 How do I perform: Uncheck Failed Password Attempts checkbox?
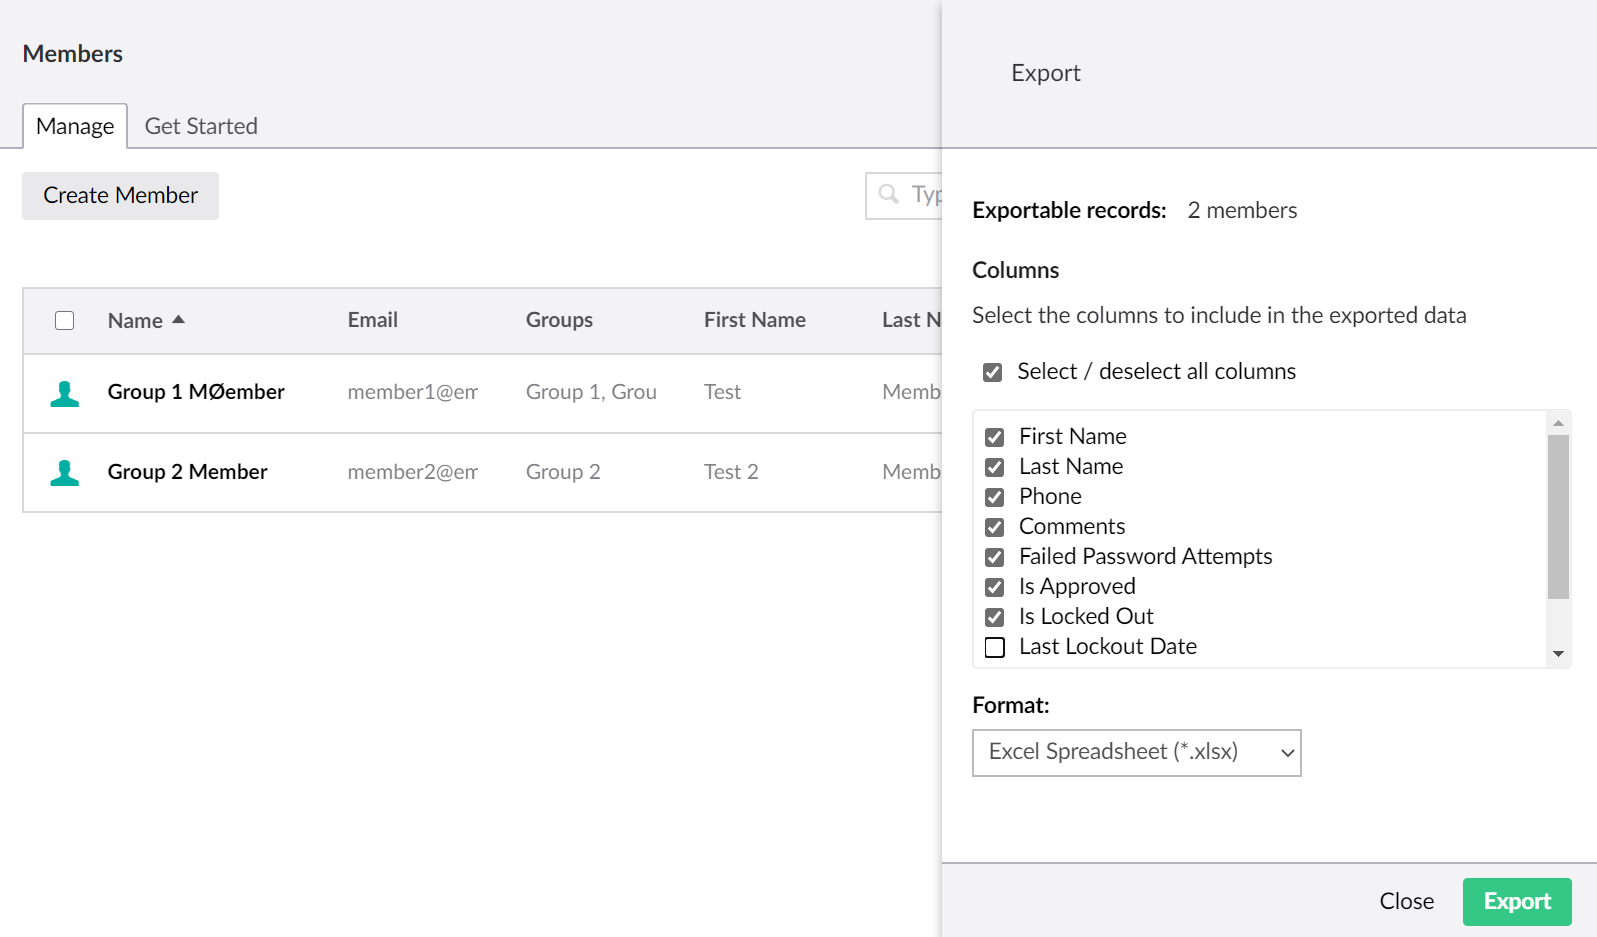pyautogui.click(x=994, y=557)
